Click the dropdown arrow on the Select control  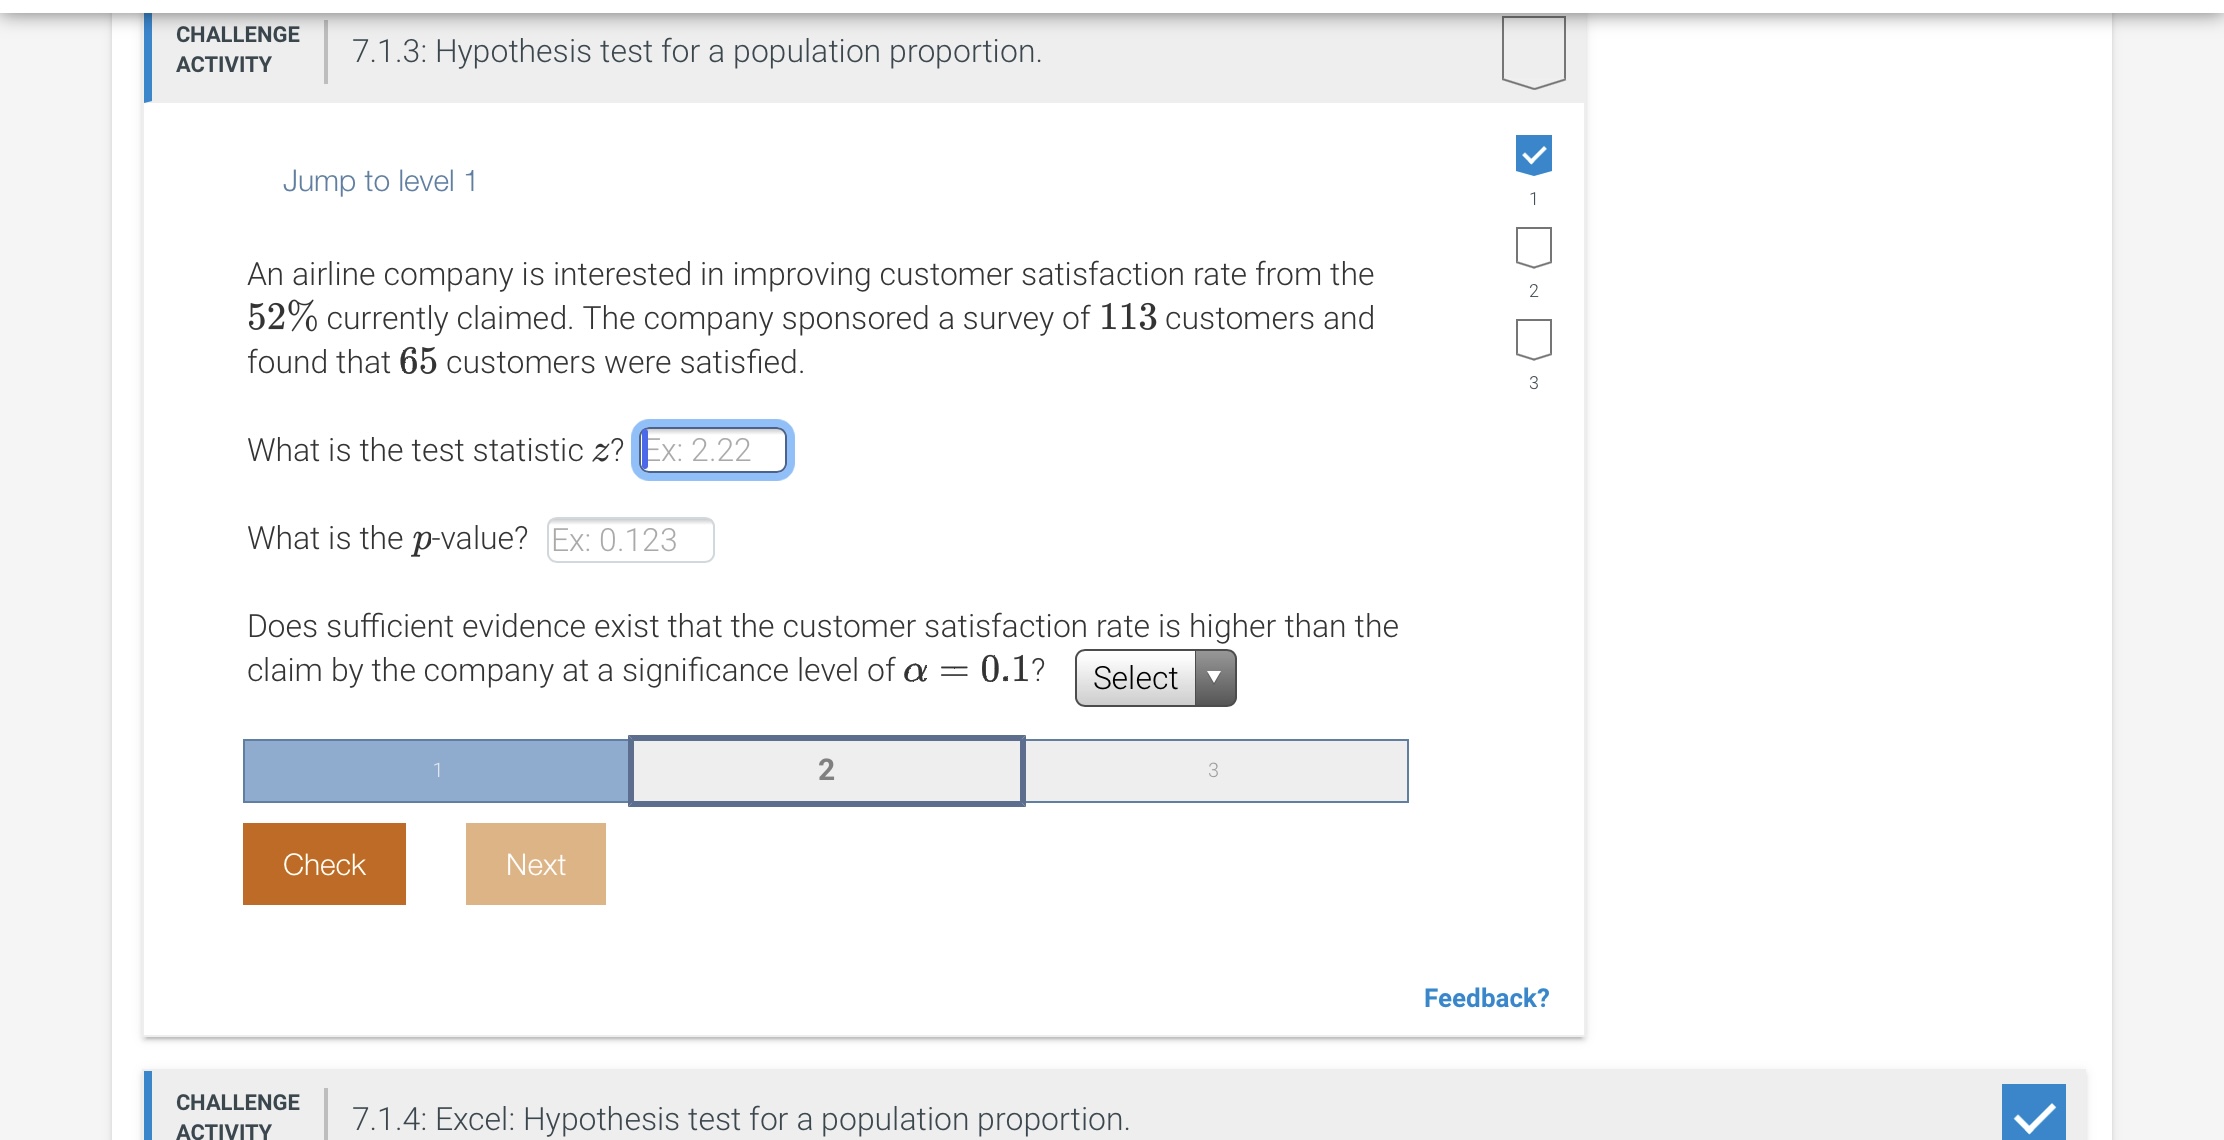point(1213,678)
